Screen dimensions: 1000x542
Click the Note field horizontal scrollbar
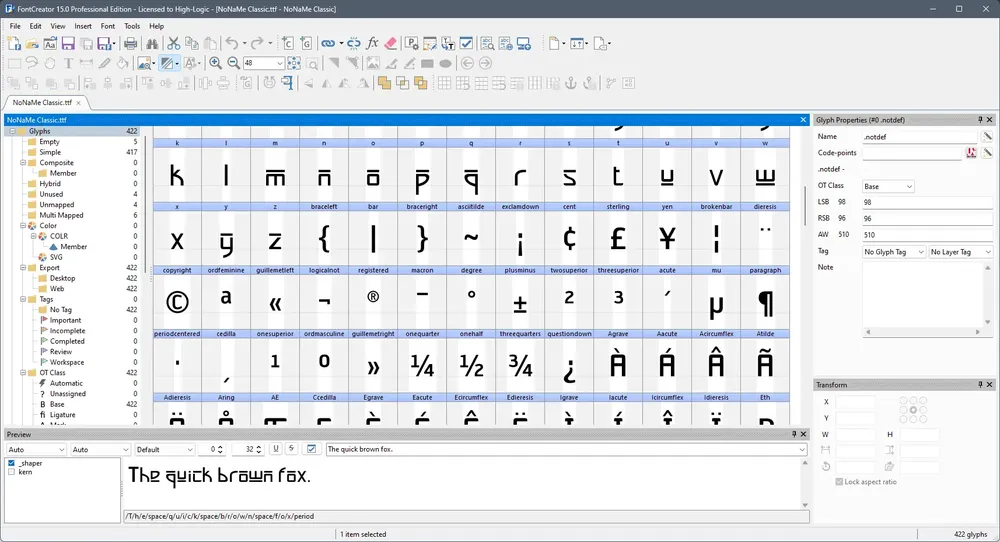click(922, 332)
